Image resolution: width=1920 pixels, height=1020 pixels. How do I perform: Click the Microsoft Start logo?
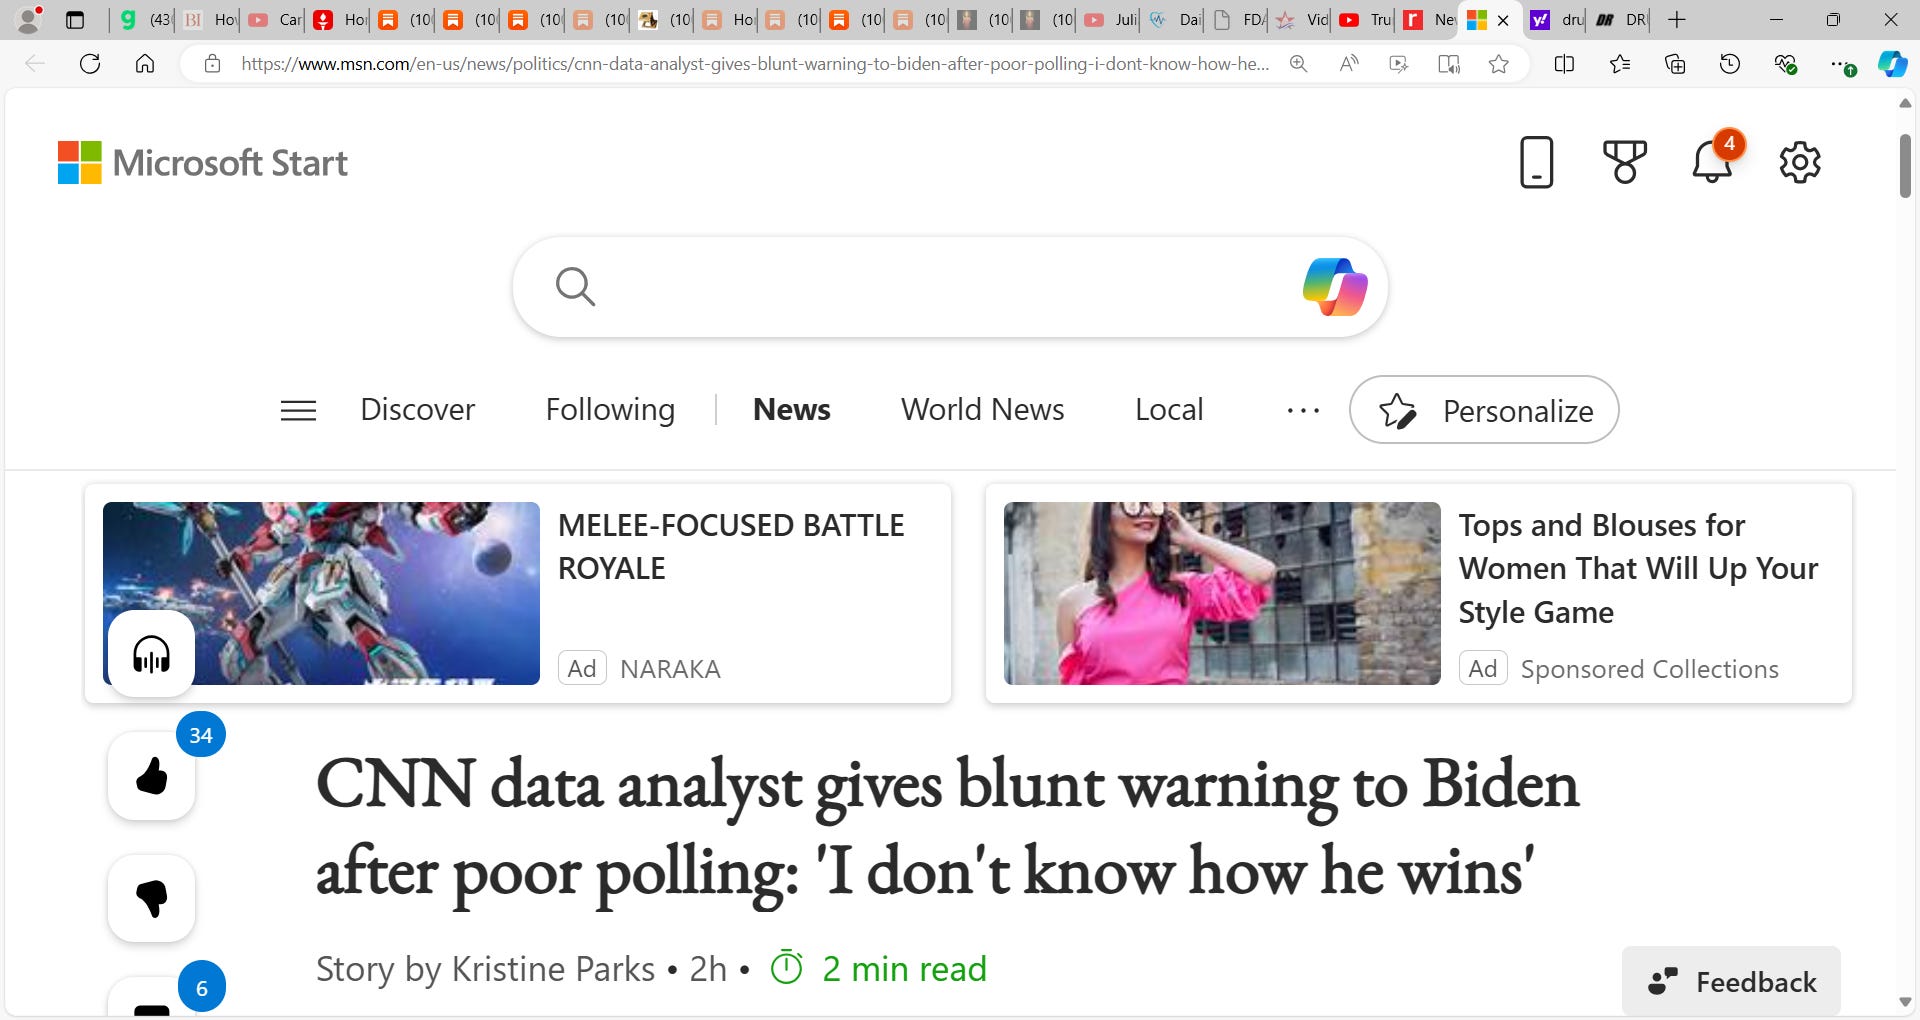tap(203, 162)
